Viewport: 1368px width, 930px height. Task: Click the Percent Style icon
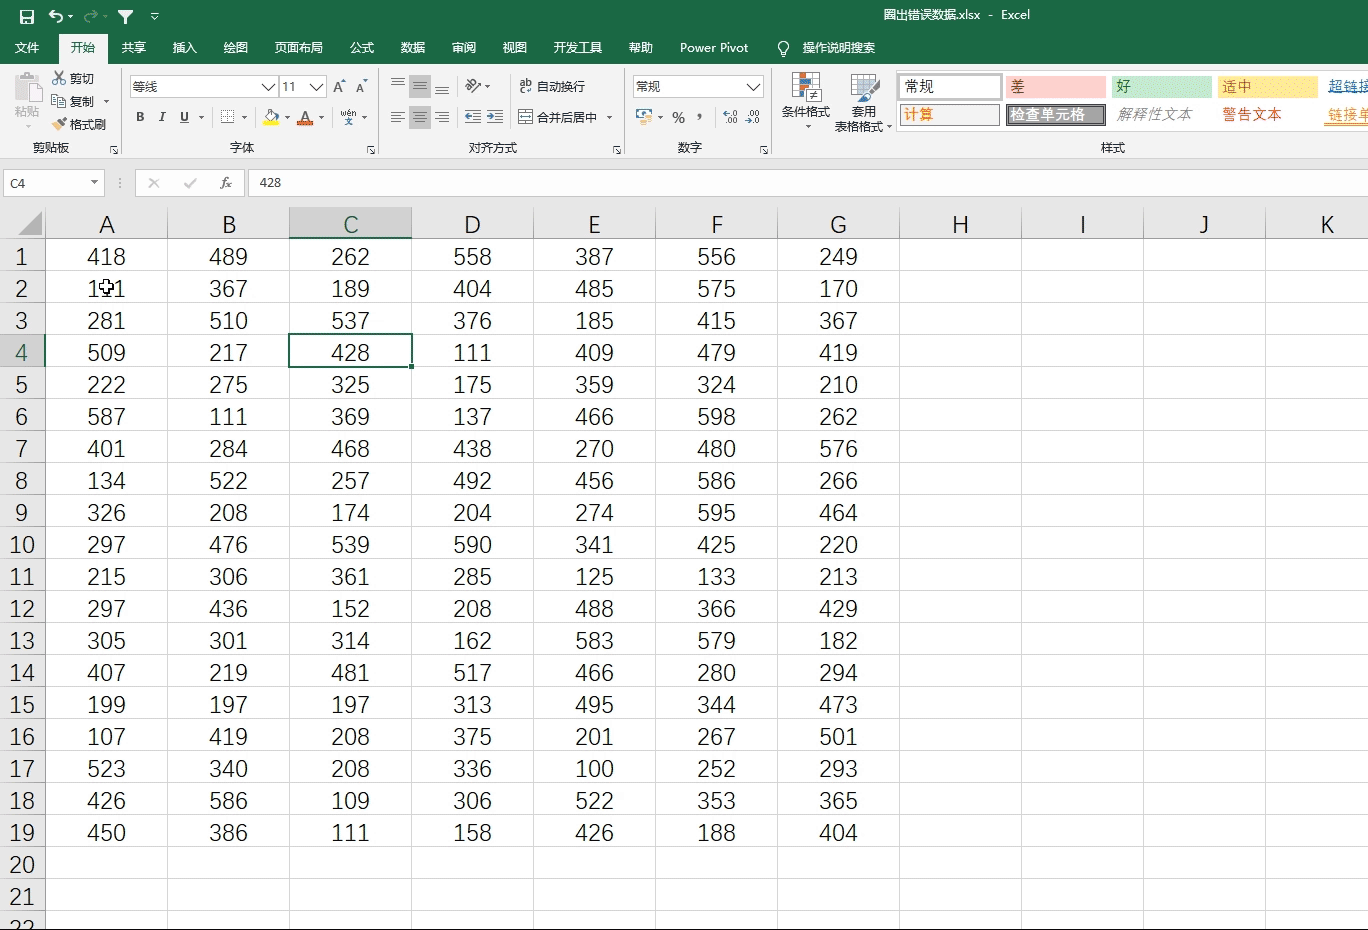click(678, 117)
